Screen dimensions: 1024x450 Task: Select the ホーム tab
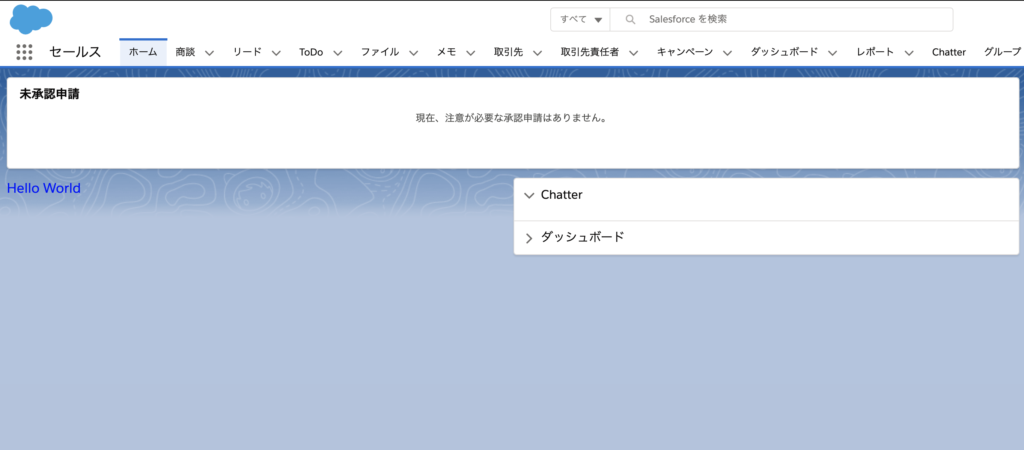click(143, 52)
